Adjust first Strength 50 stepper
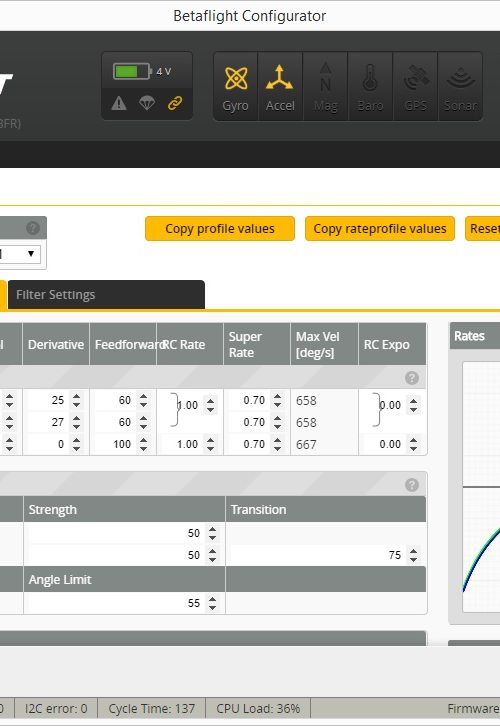Viewport: 500px width, 726px height. click(212, 533)
